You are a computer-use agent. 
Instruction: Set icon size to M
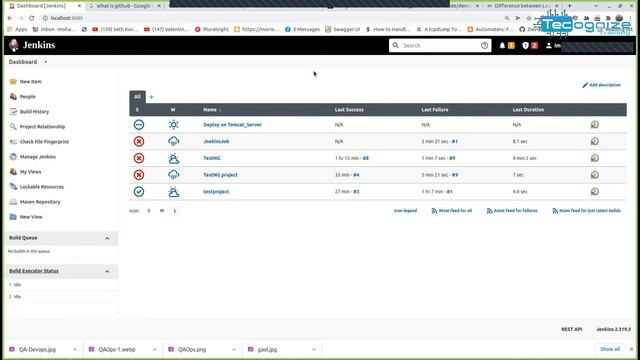(162, 211)
